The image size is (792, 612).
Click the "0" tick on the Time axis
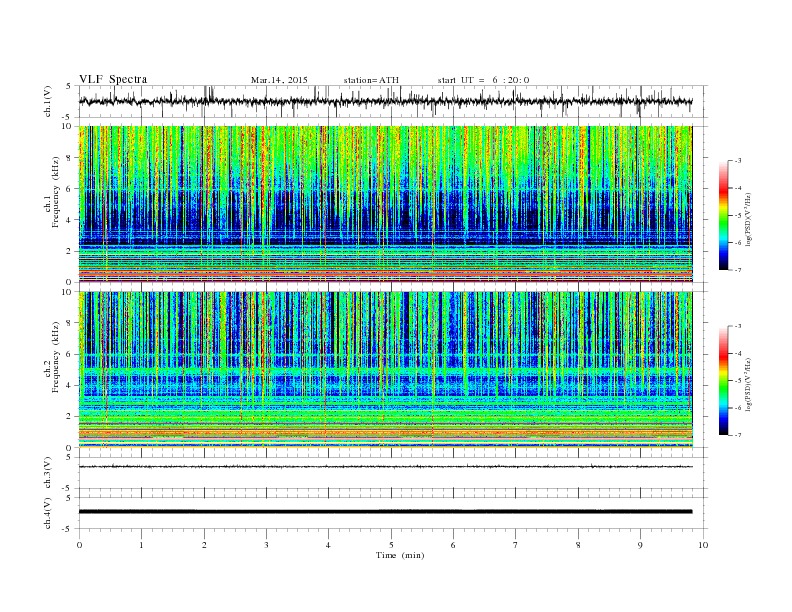[79, 545]
